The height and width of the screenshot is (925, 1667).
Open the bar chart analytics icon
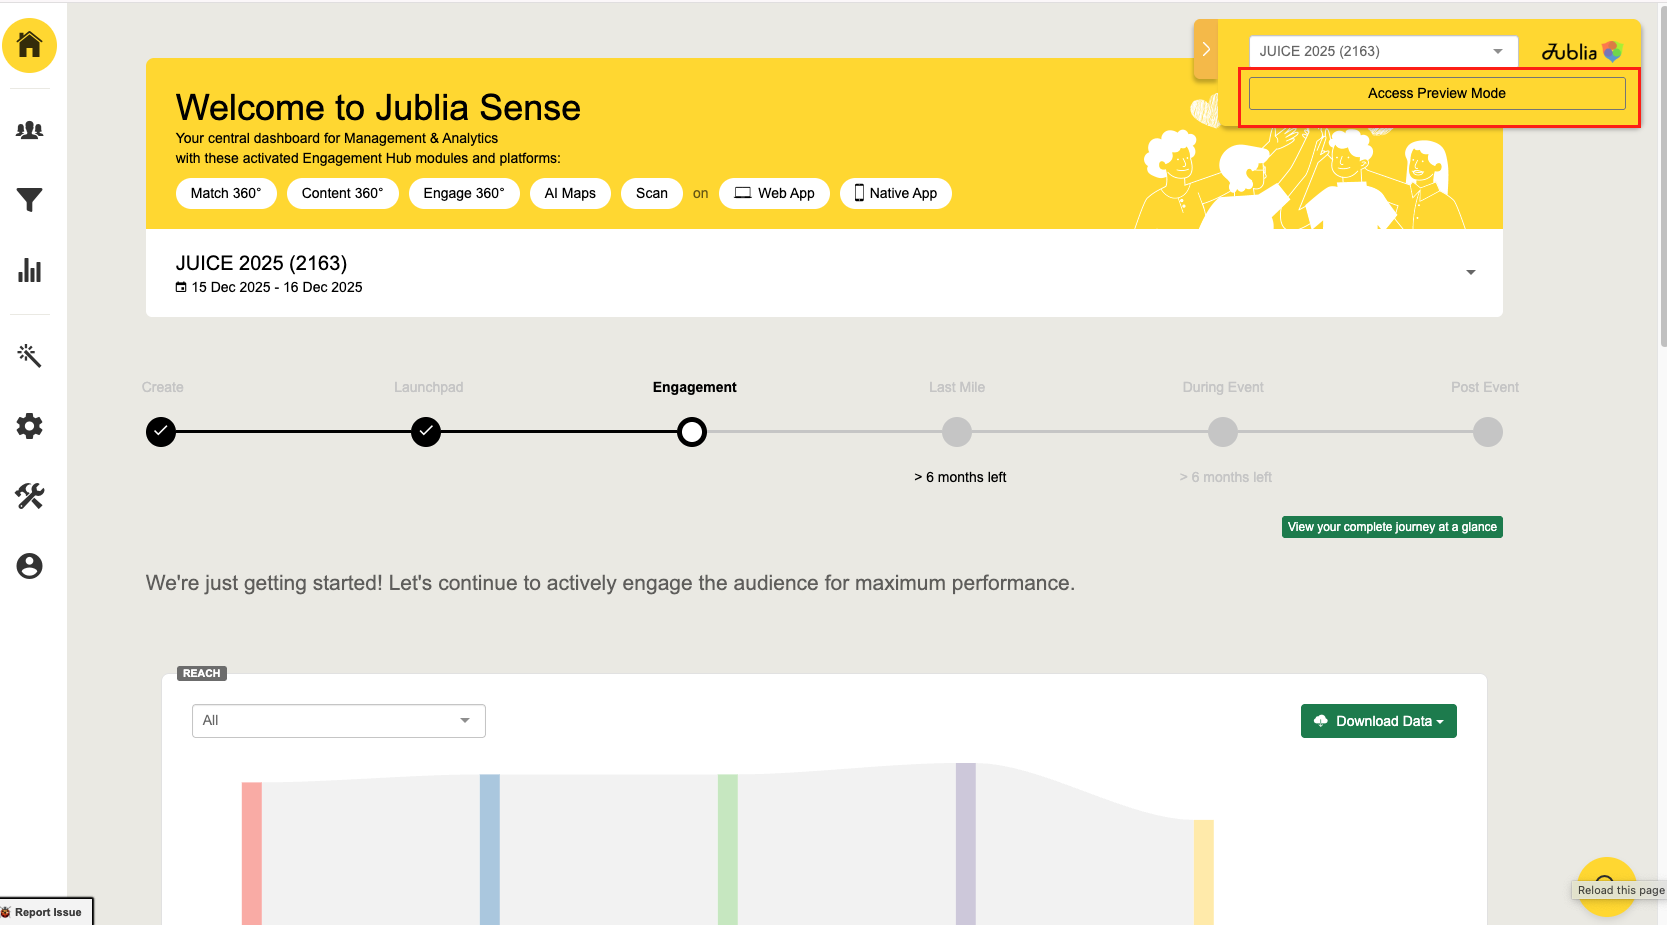29,270
